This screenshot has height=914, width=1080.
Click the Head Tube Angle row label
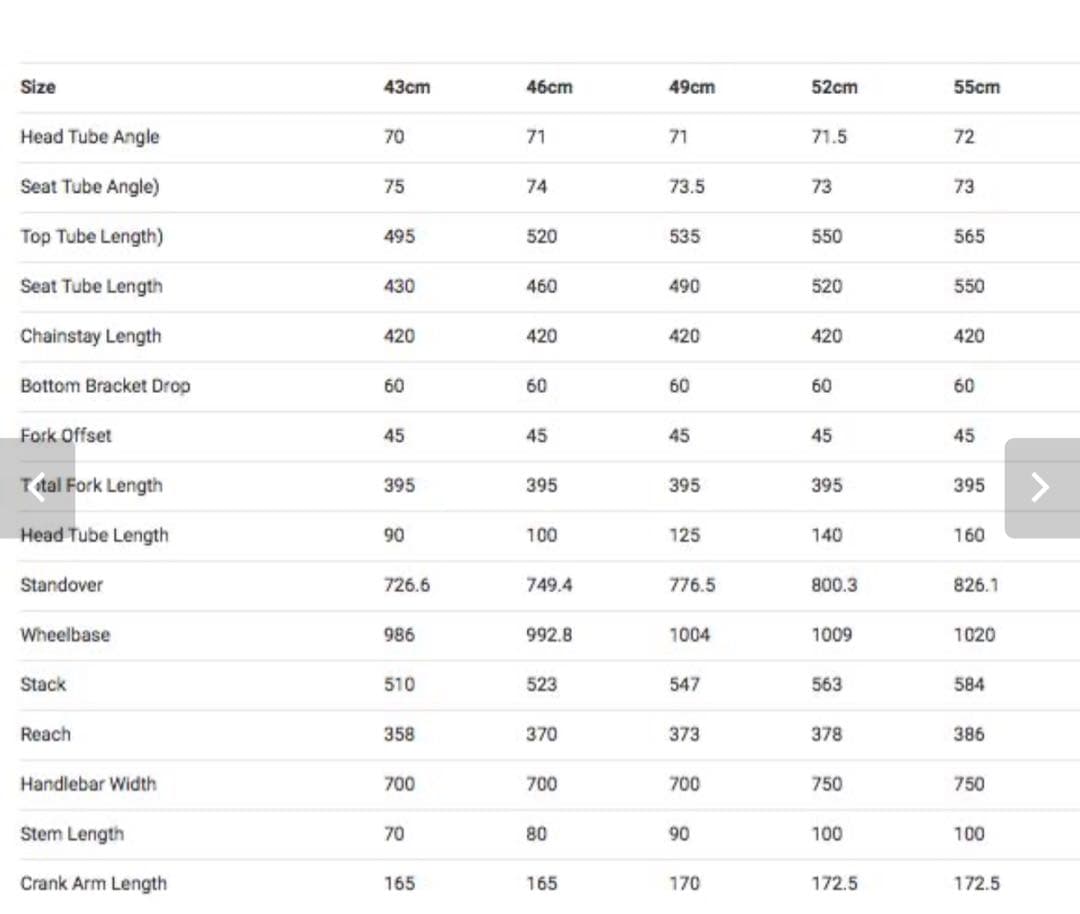[90, 137]
